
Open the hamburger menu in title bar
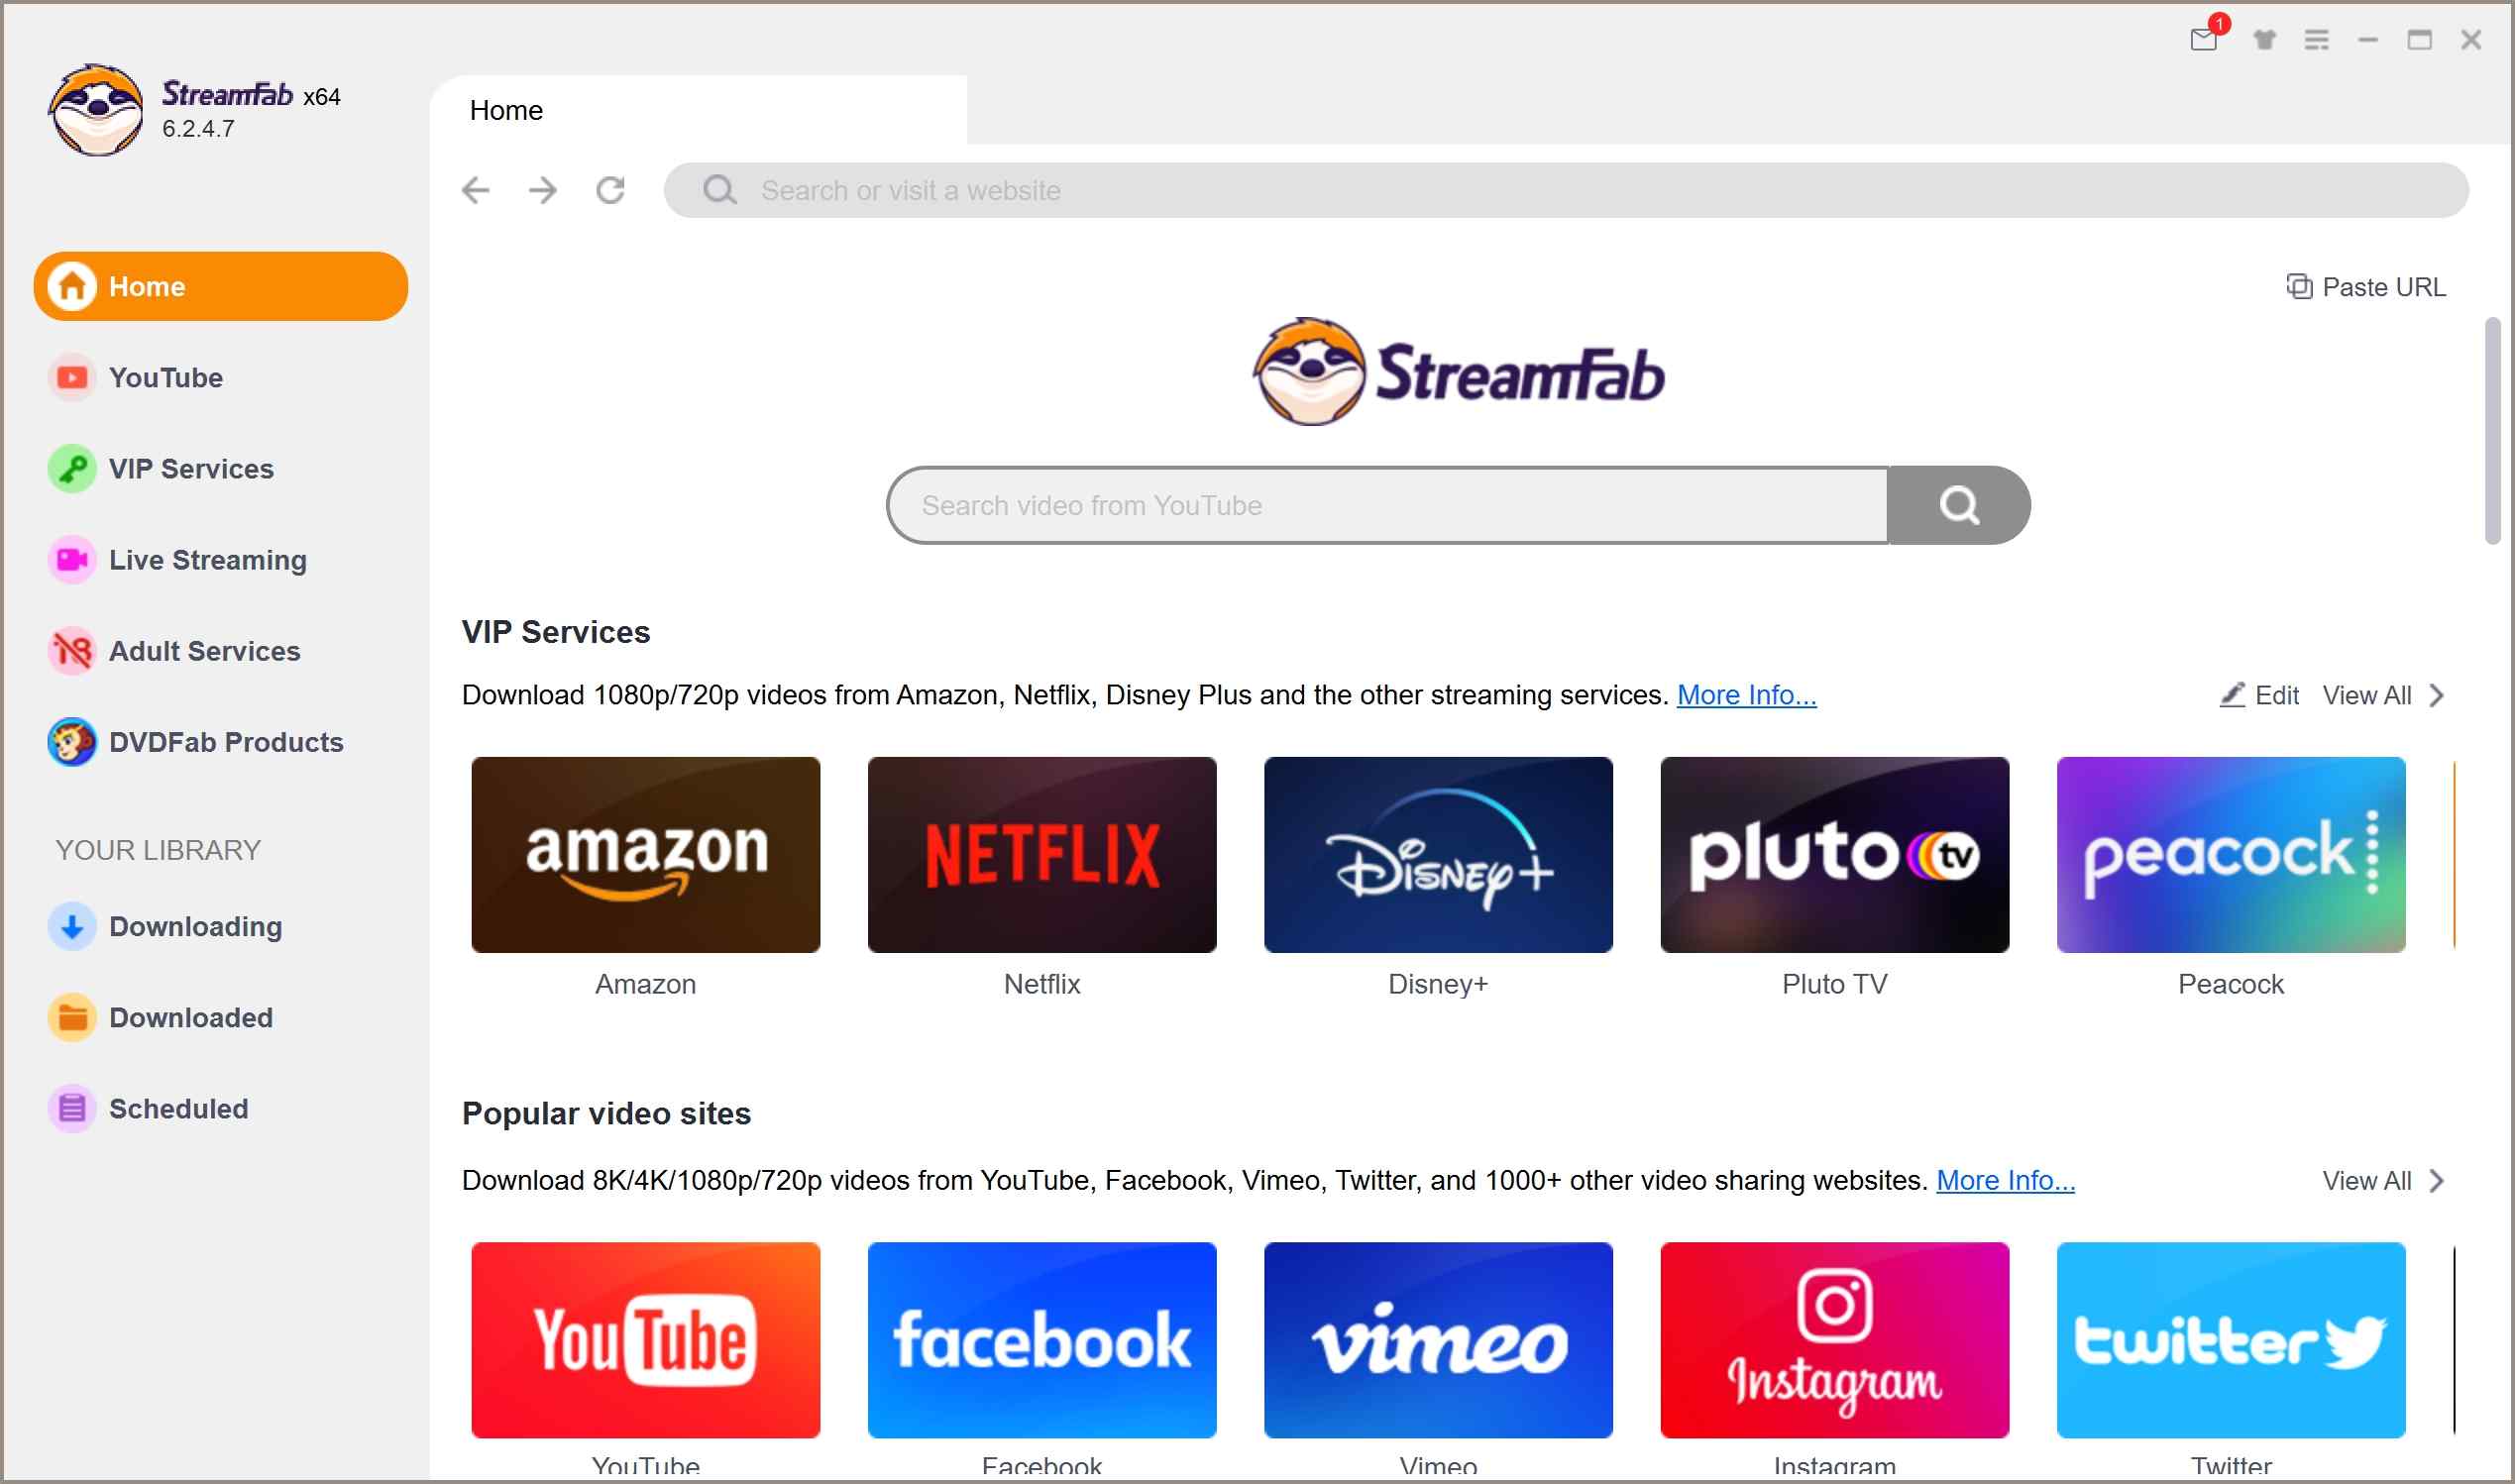2317,40
